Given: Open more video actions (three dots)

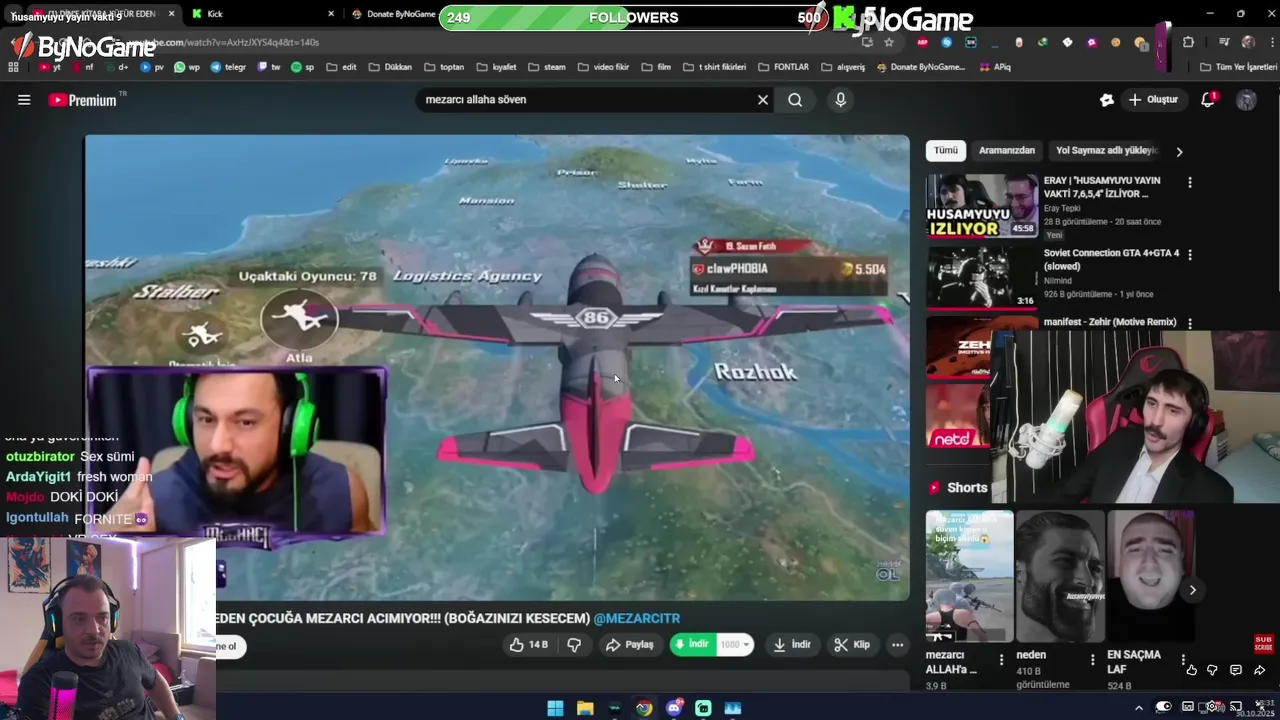Looking at the screenshot, I should (897, 645).
